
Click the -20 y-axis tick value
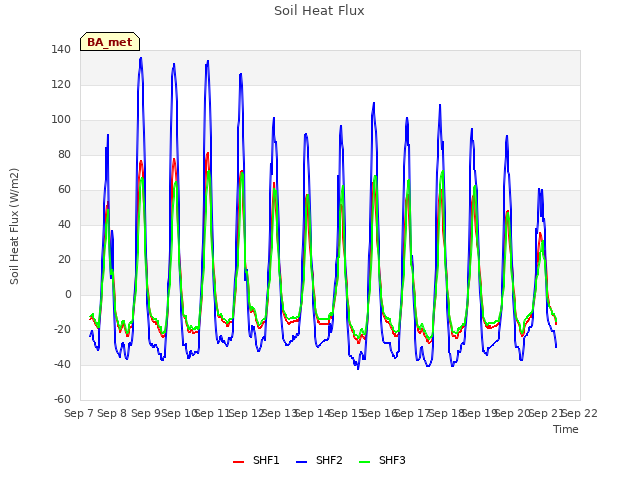[x=62, y=329]
